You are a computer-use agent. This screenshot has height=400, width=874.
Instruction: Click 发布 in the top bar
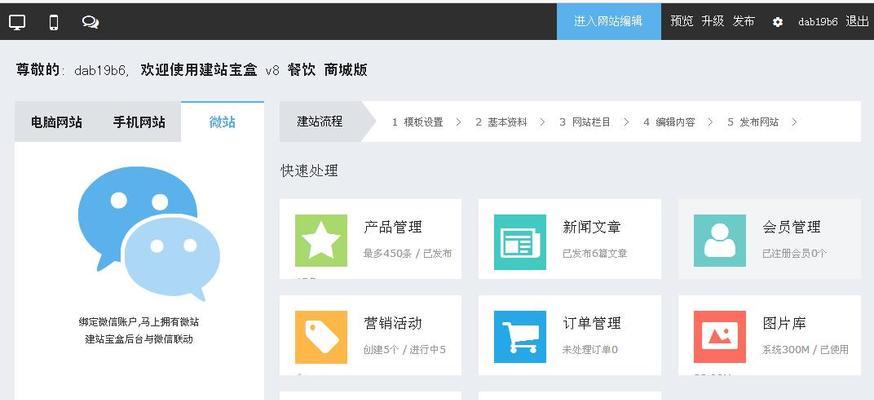744,21
